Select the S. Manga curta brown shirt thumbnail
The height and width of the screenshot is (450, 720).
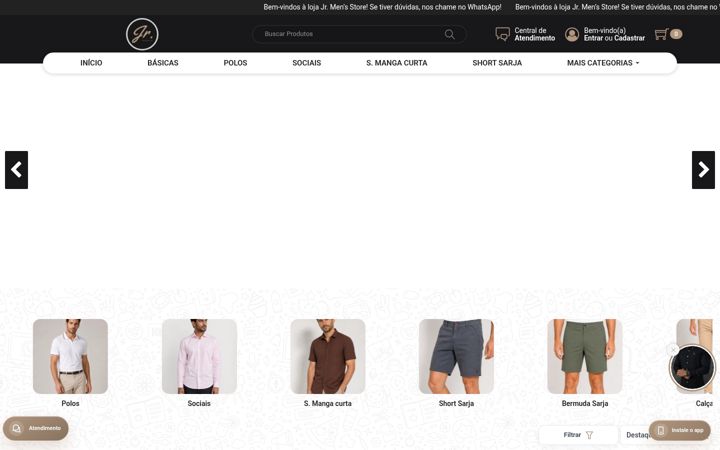[x=328, y=356]
